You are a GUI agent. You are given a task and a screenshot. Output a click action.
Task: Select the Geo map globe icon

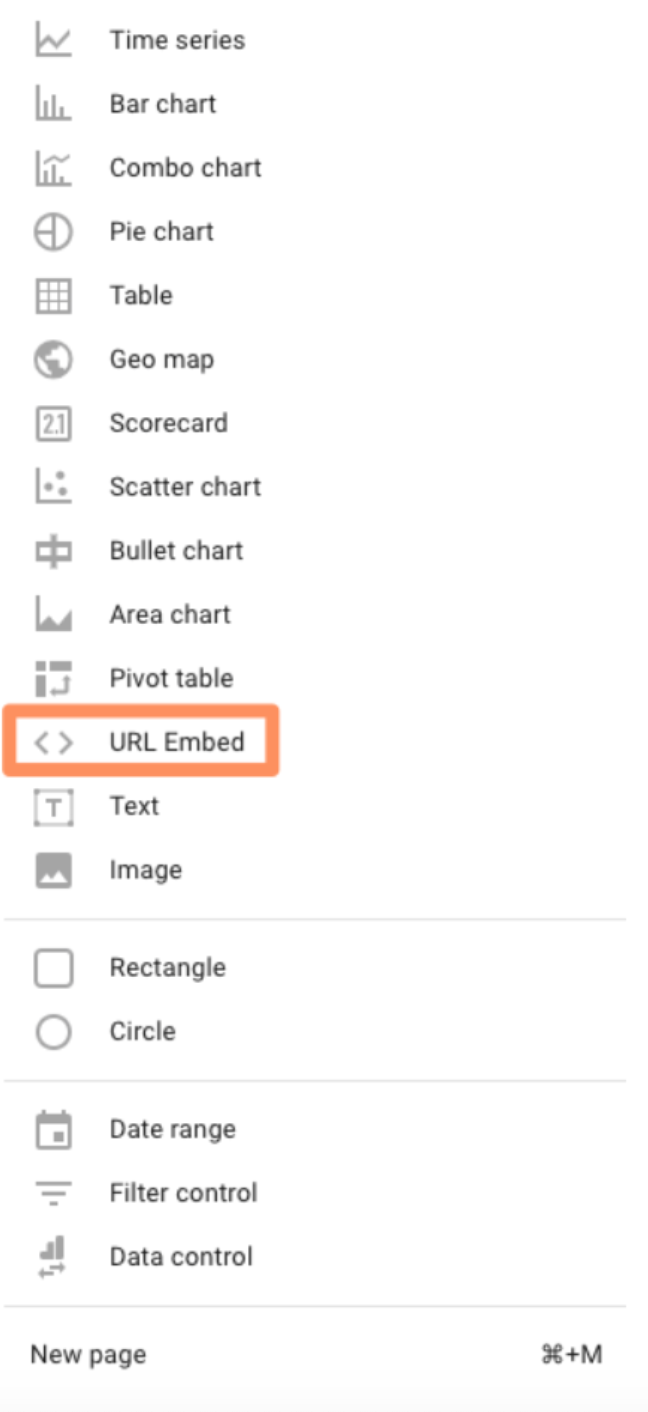point(53,360)
